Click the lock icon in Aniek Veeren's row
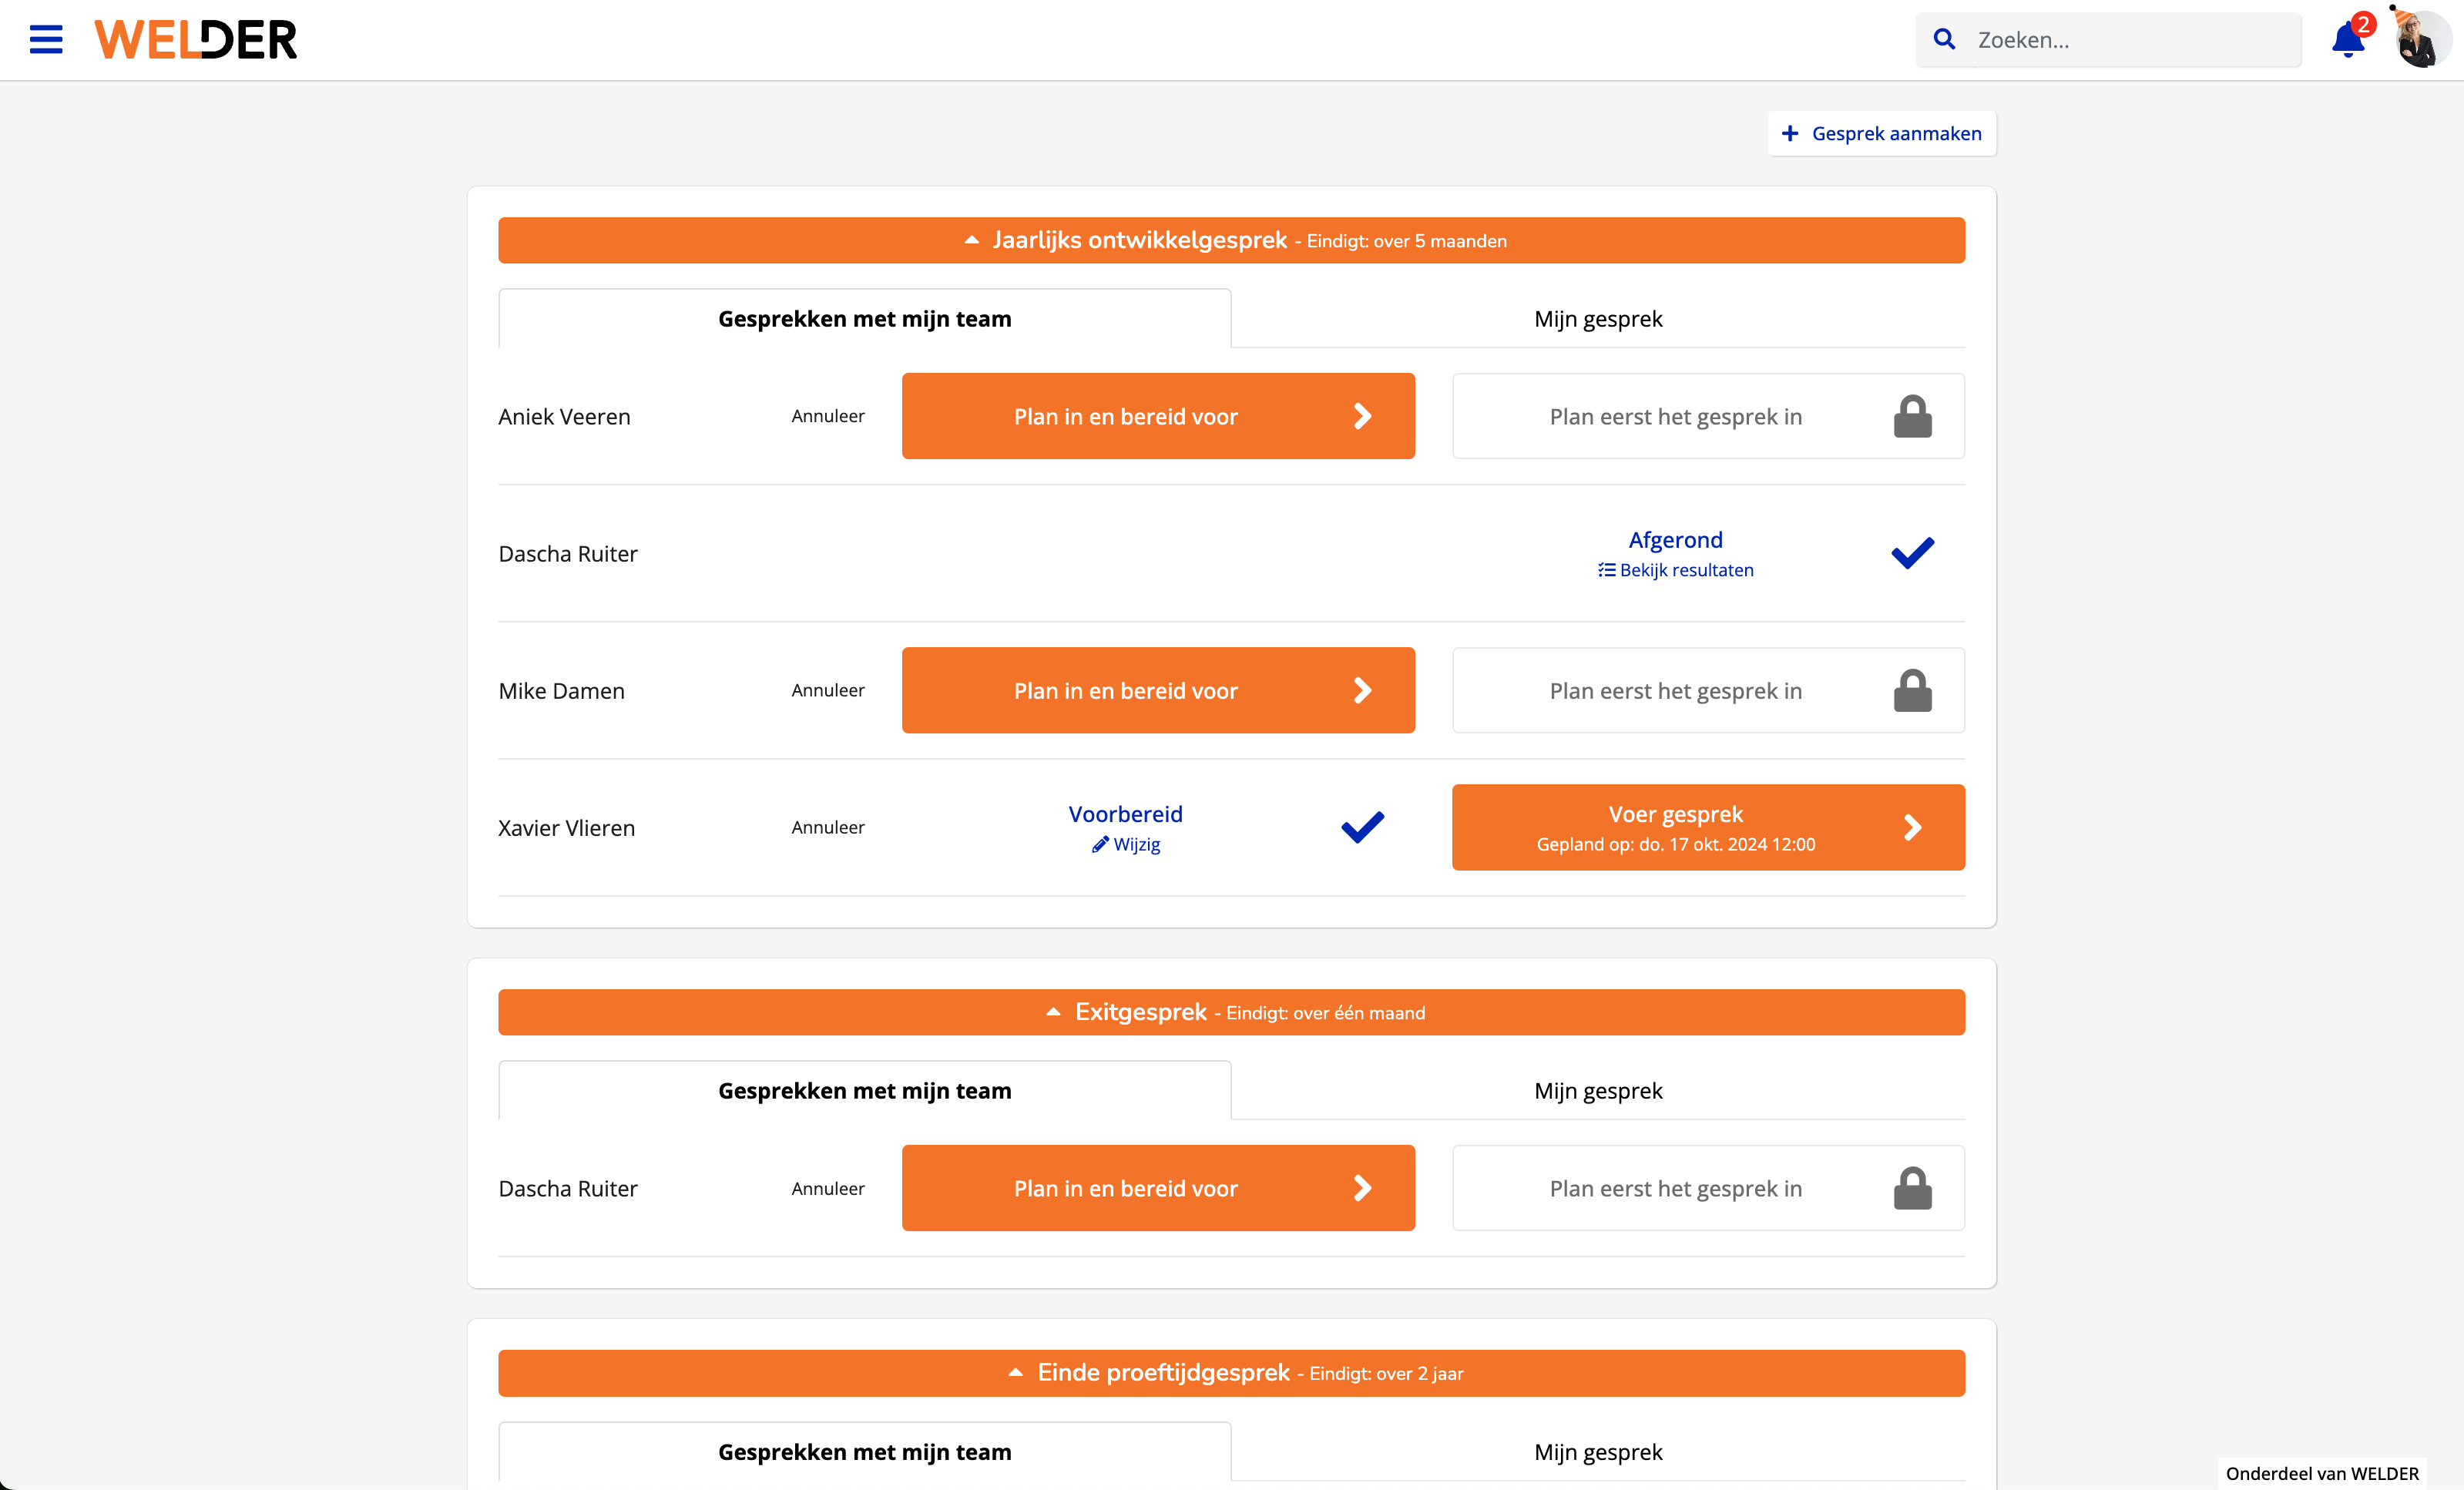 pyautogui.click(x=1912, y=417)
